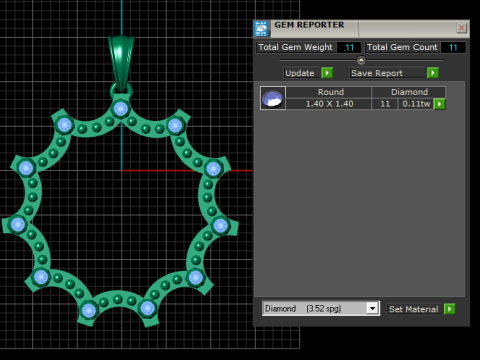Click the Total Gem Weight label

[295, 47]
